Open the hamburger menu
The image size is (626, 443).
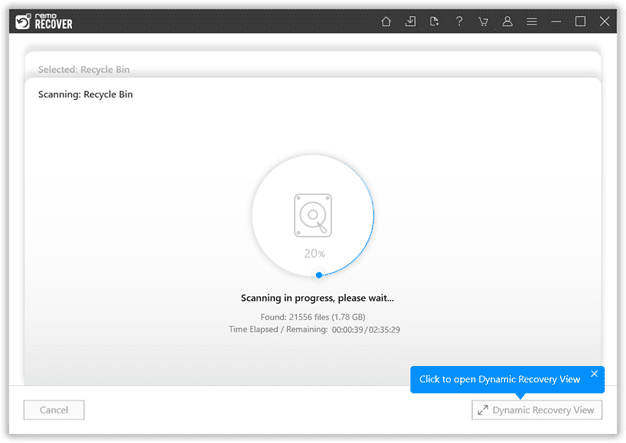(532, 22)
